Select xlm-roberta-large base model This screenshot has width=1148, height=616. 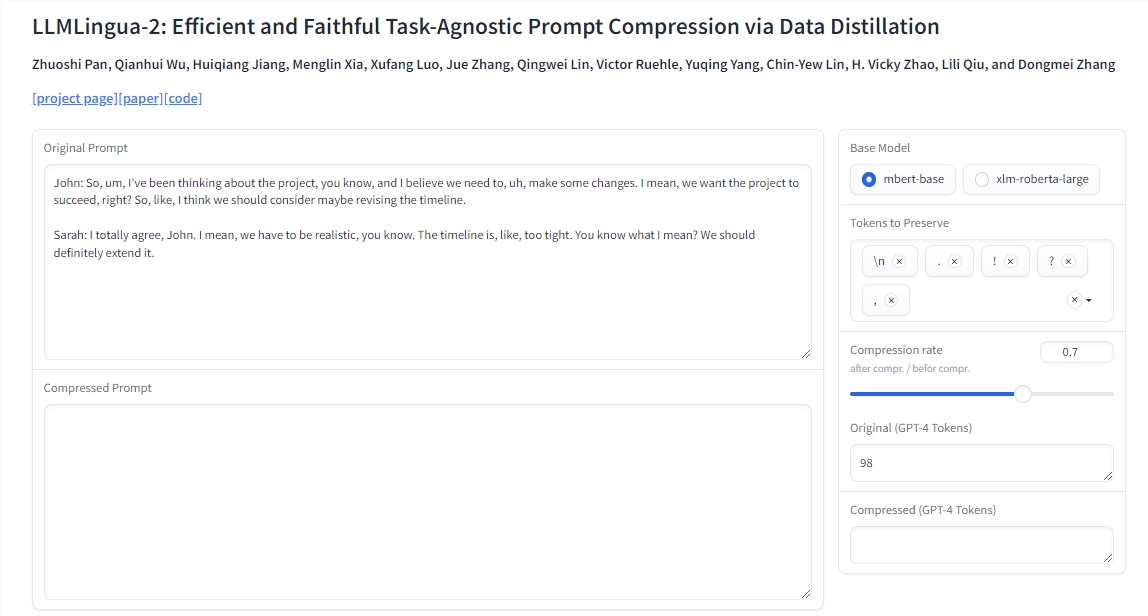(982, 179)
